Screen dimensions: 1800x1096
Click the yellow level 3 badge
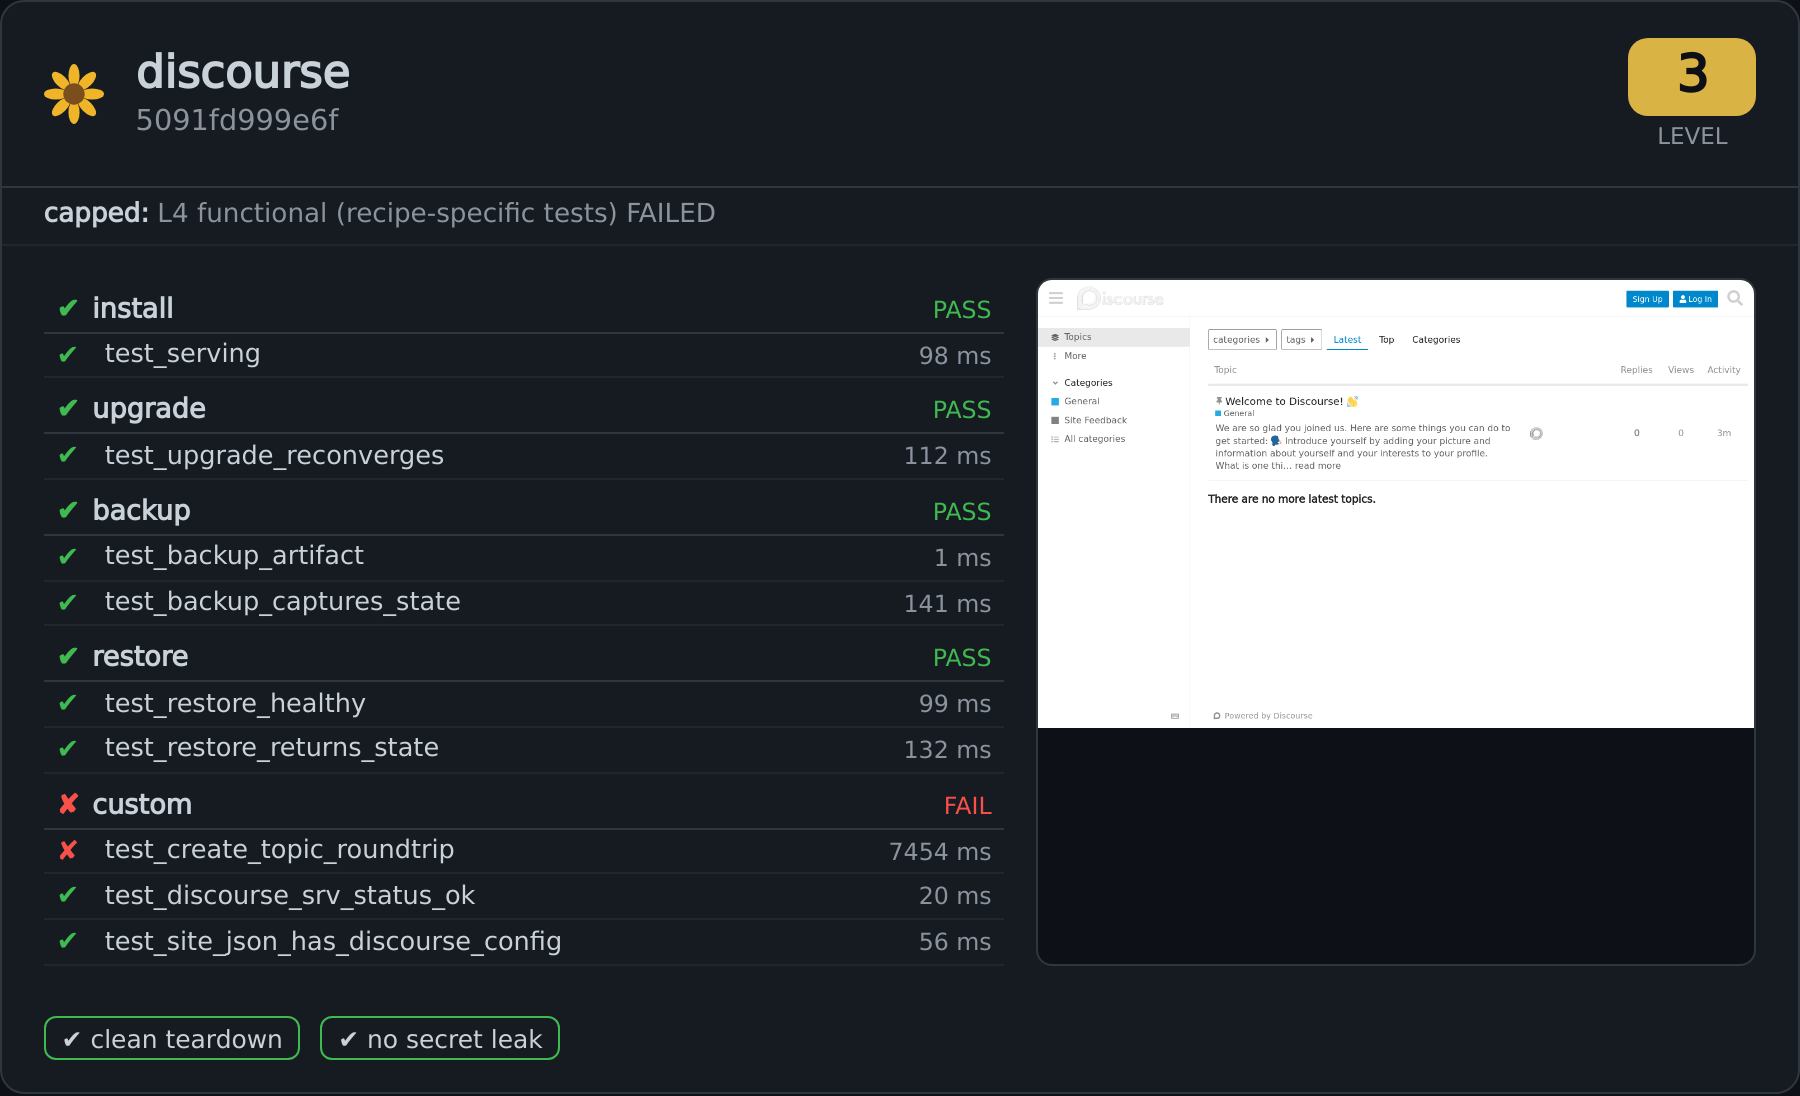[x=1692, y=77]
